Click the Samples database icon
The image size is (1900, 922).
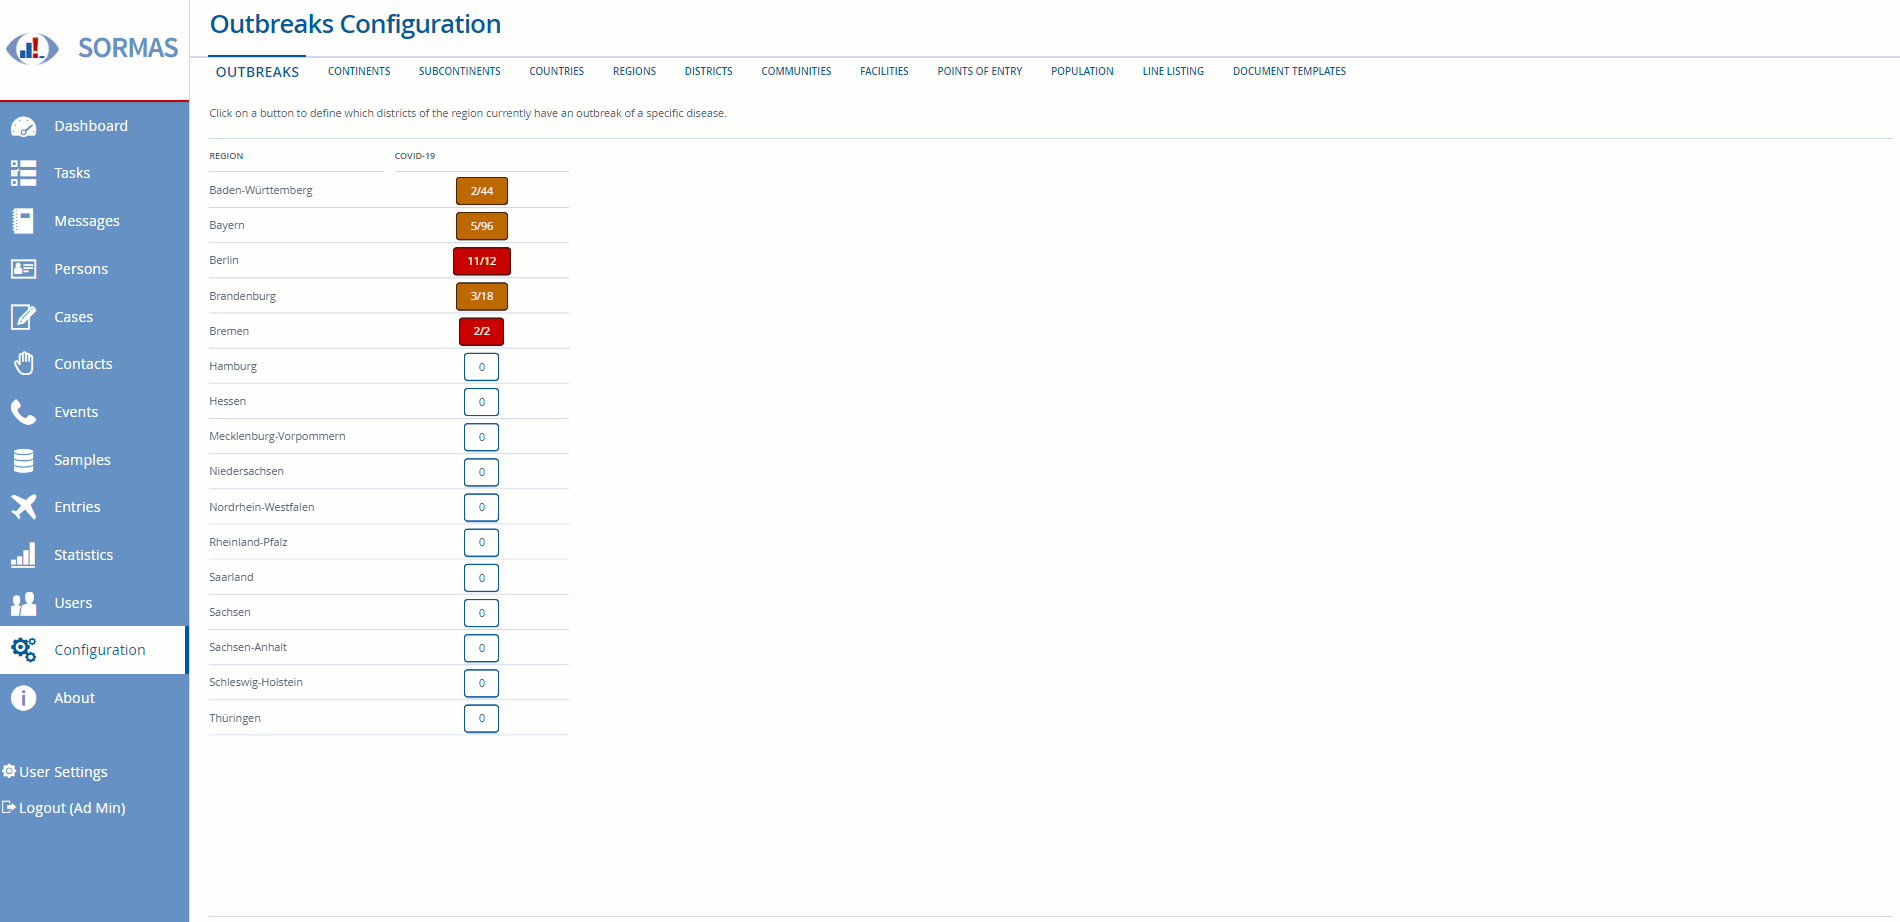(24, 460)
